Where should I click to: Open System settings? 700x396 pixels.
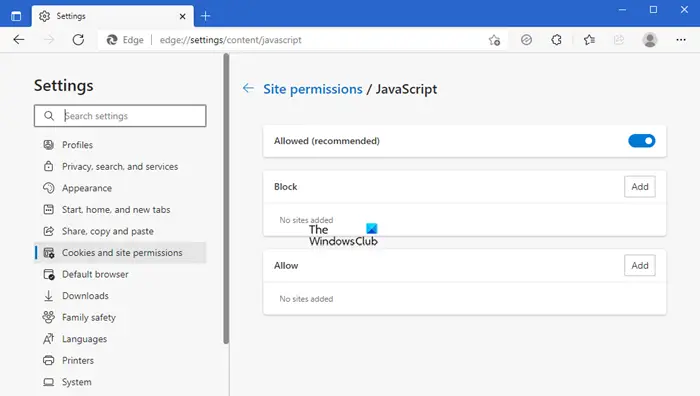[x=76, y=382]
